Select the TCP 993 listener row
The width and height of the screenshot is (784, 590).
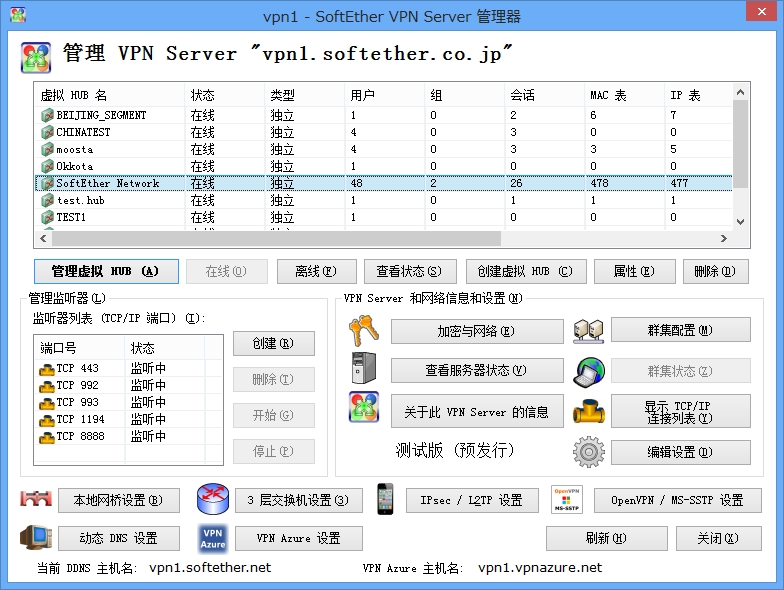click(x=128, y=402)
